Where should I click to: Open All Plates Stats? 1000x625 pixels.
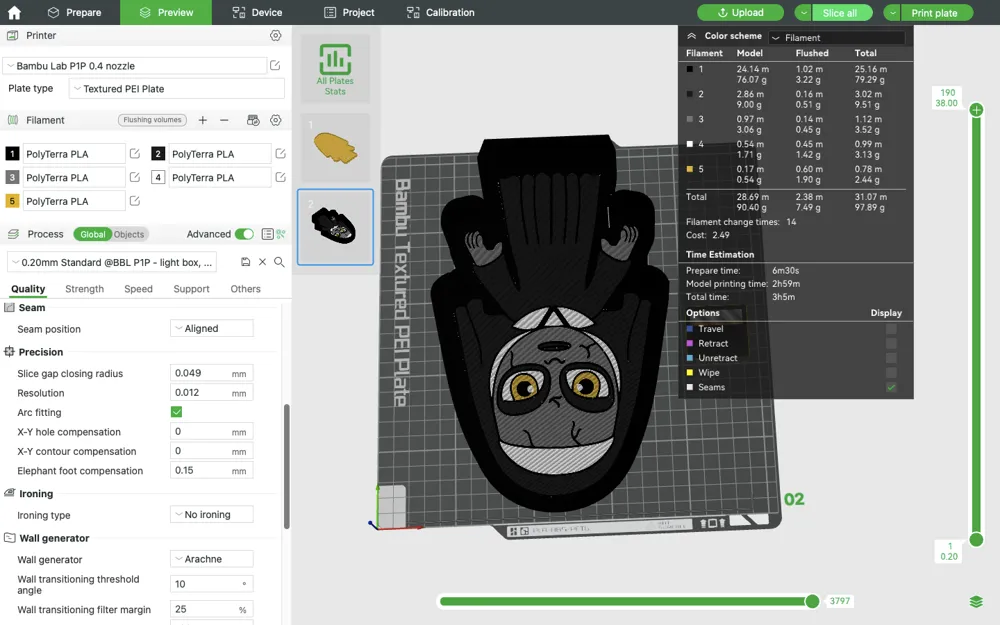click(x=335, y=69)
